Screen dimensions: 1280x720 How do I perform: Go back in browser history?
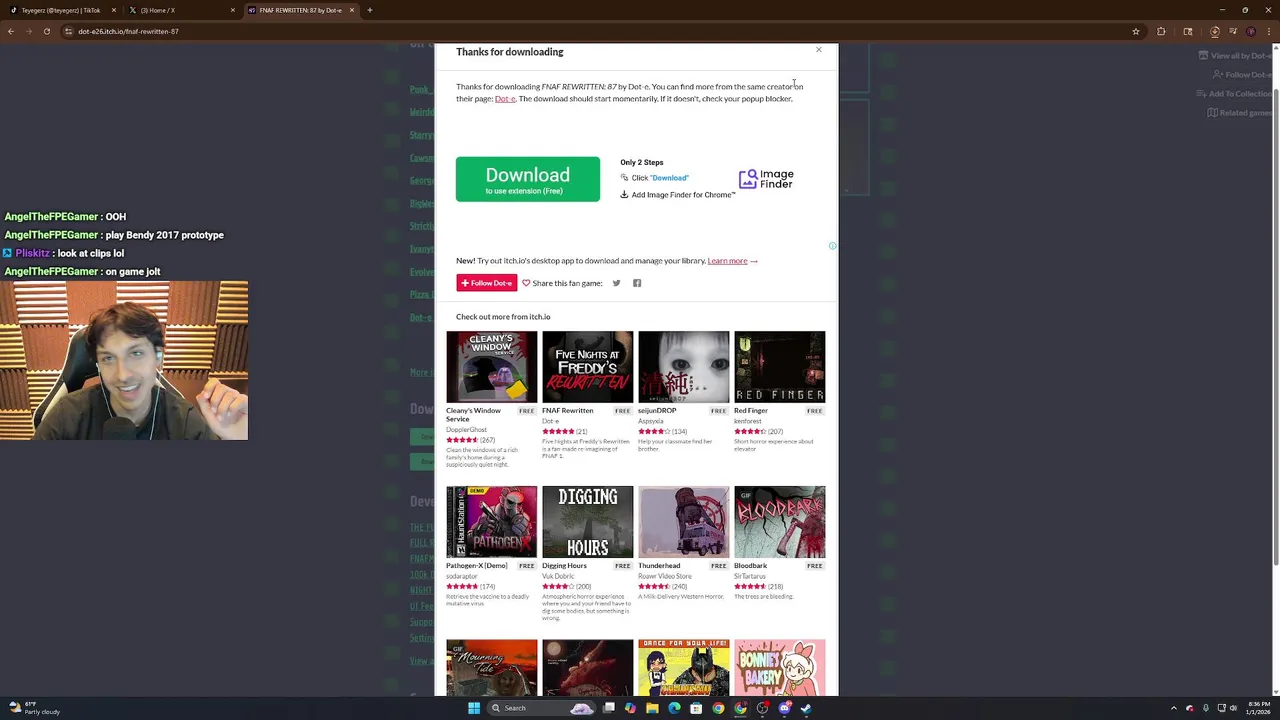(x=10, y=31)
